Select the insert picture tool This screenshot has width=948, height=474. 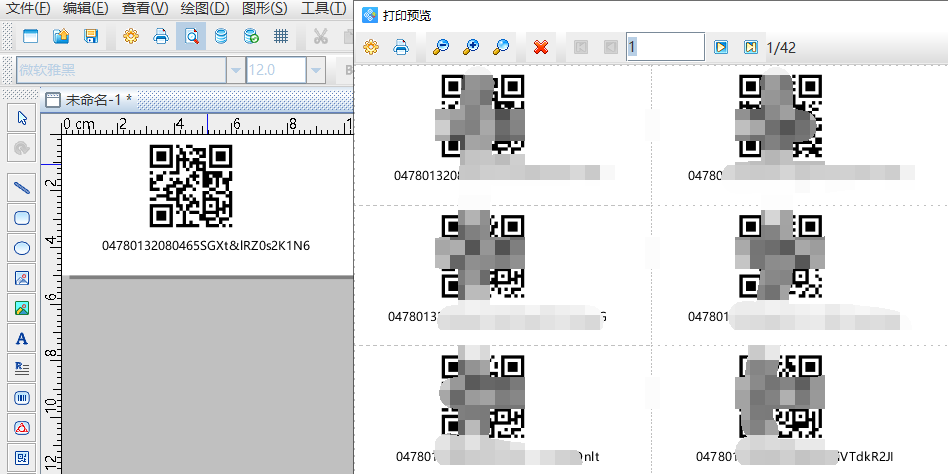coord(22,278)
